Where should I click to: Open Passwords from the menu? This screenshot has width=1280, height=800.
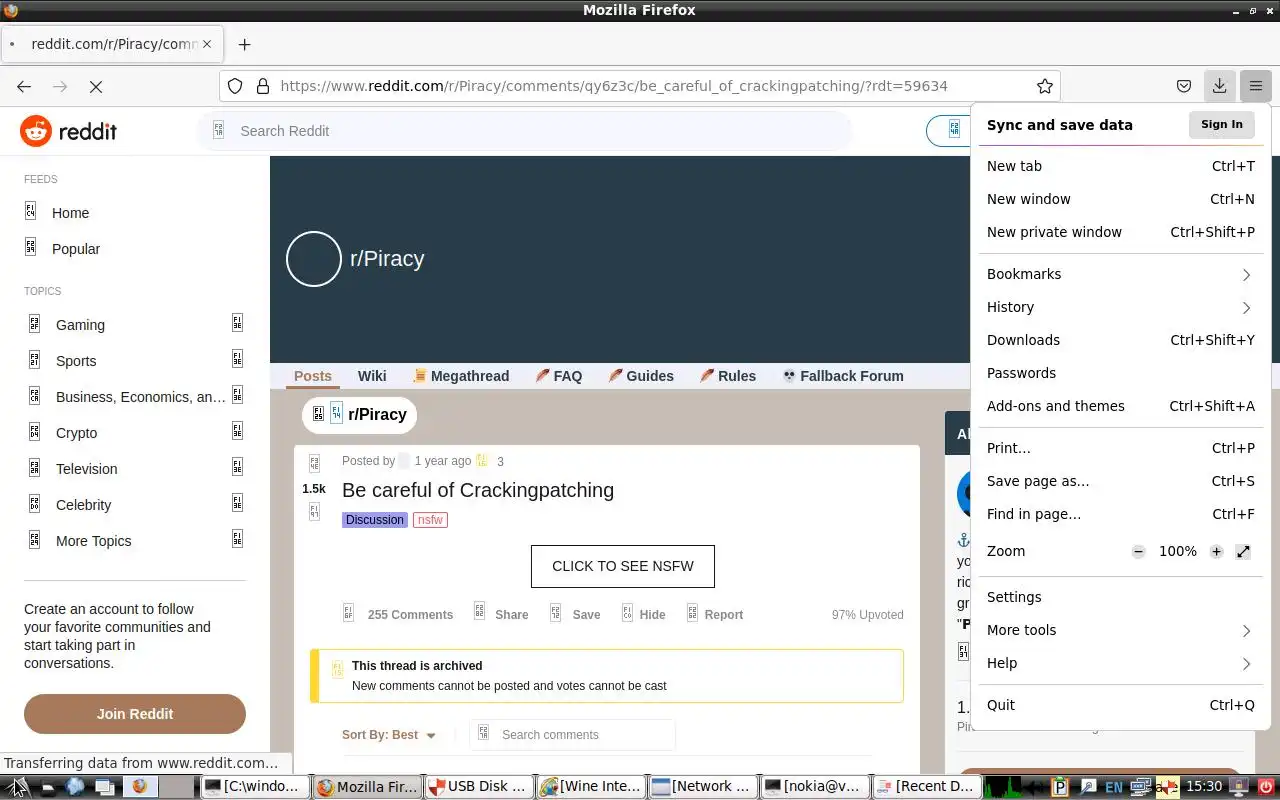tap(1120, 373)
